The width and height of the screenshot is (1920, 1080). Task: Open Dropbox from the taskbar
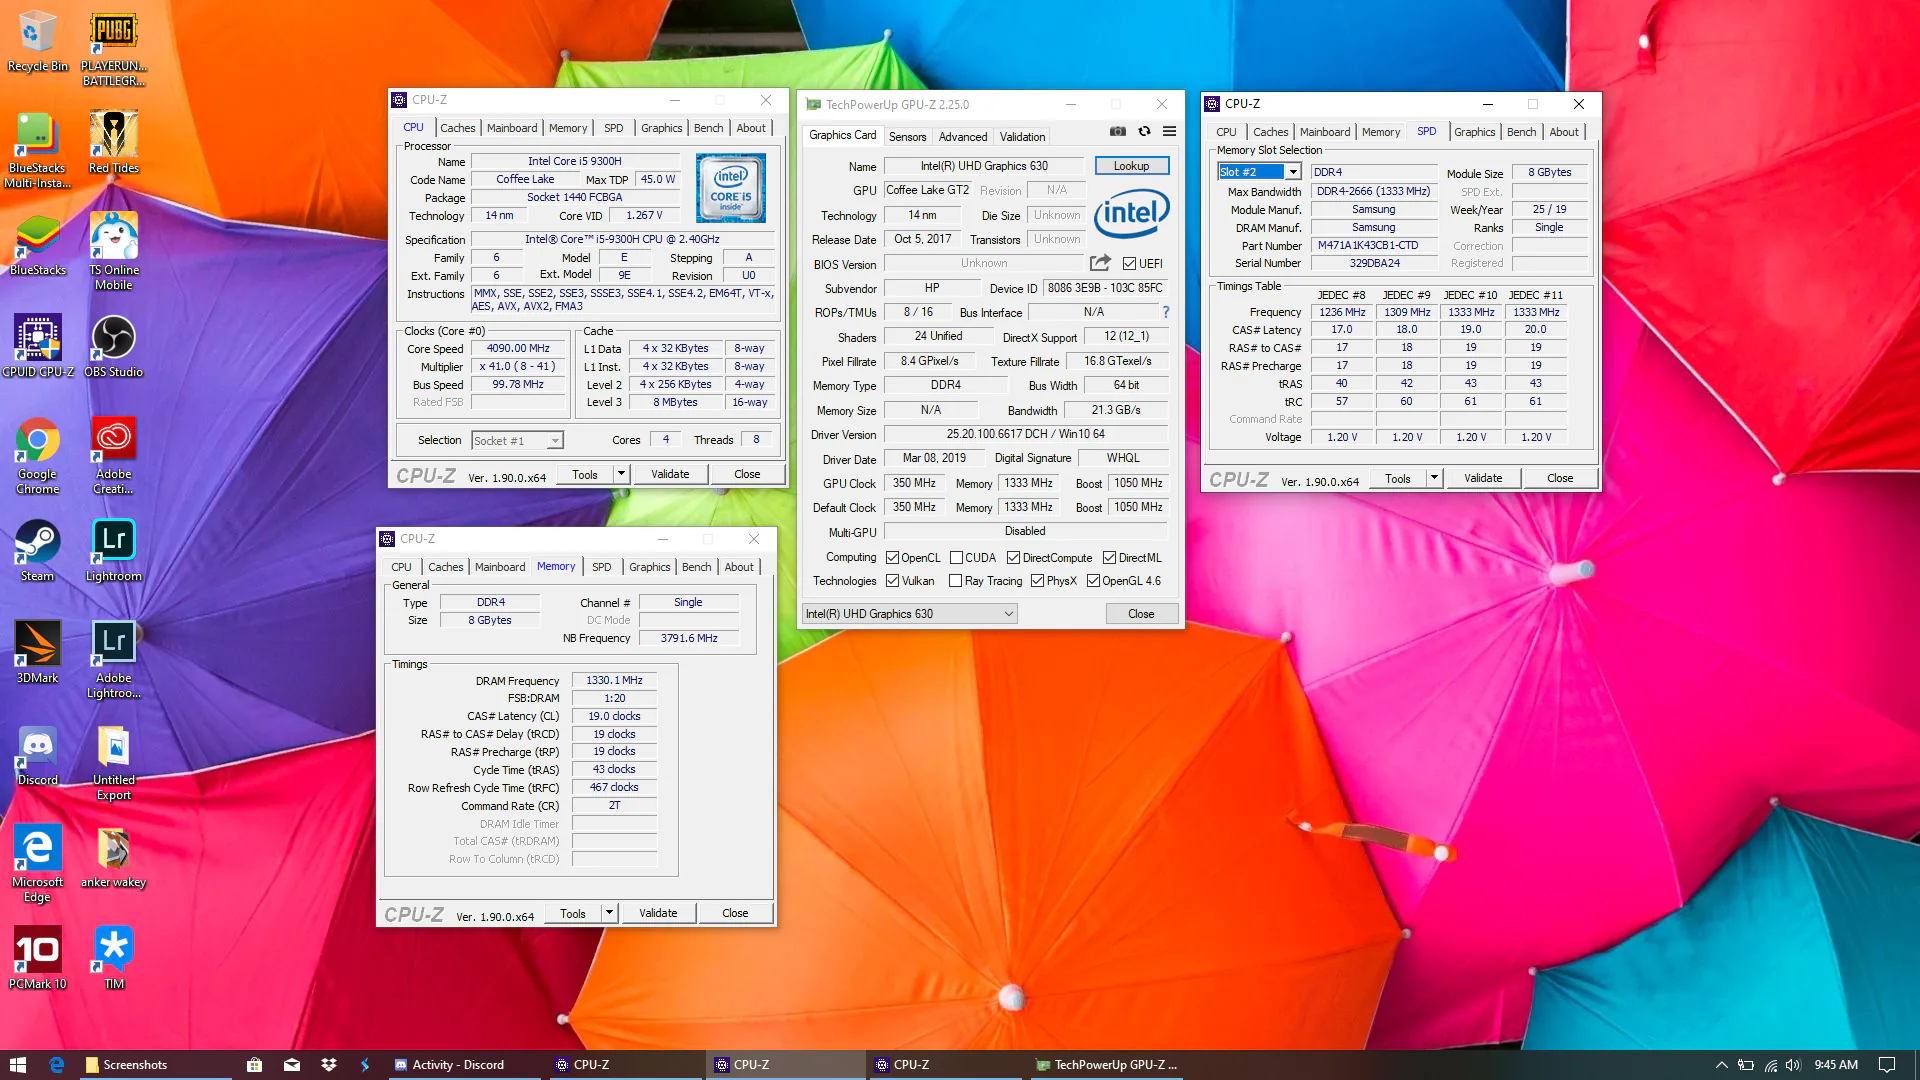coord(329,1065)
